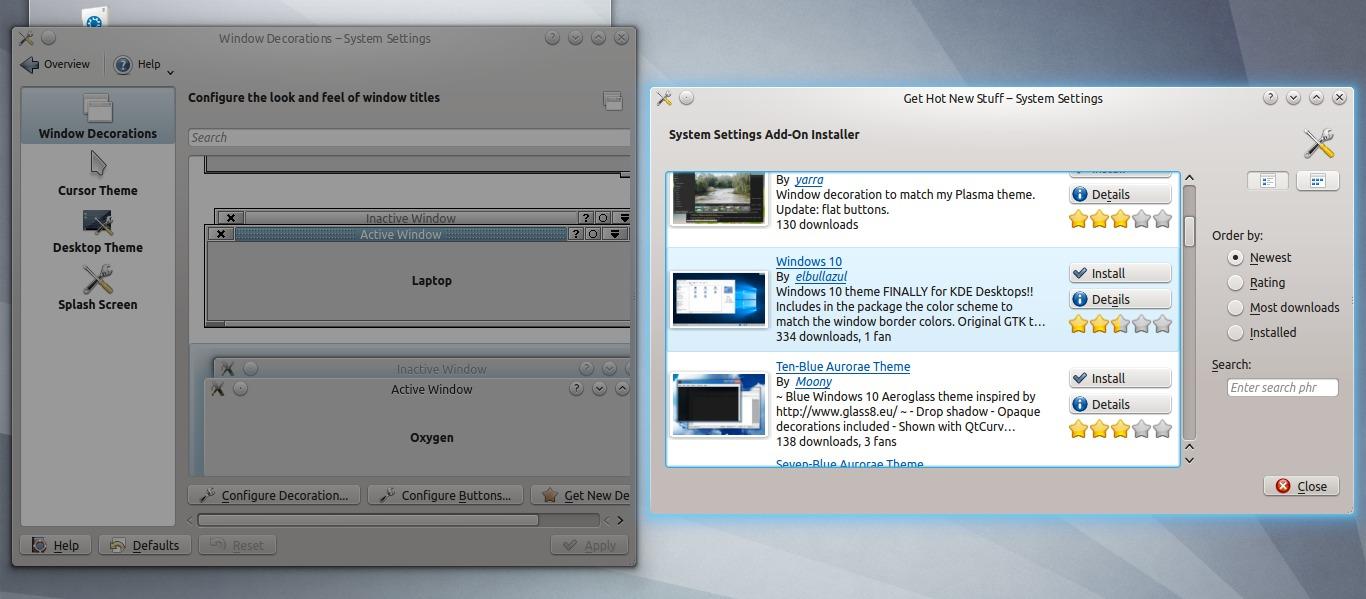Image resolution: width=1366 pixels, height=599 pixels.
Task: Rate the Windows 10 theme using its stars
Action: (x=1120, y=323)
